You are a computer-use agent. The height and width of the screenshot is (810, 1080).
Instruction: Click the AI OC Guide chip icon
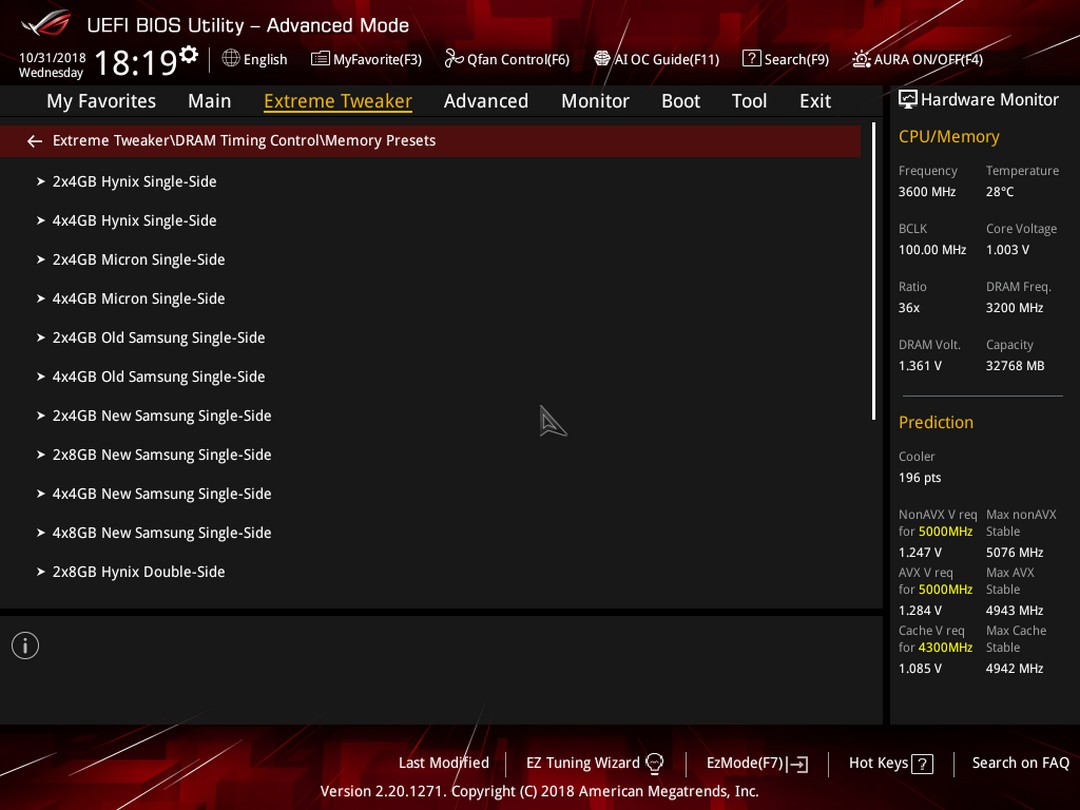[602, 59]
